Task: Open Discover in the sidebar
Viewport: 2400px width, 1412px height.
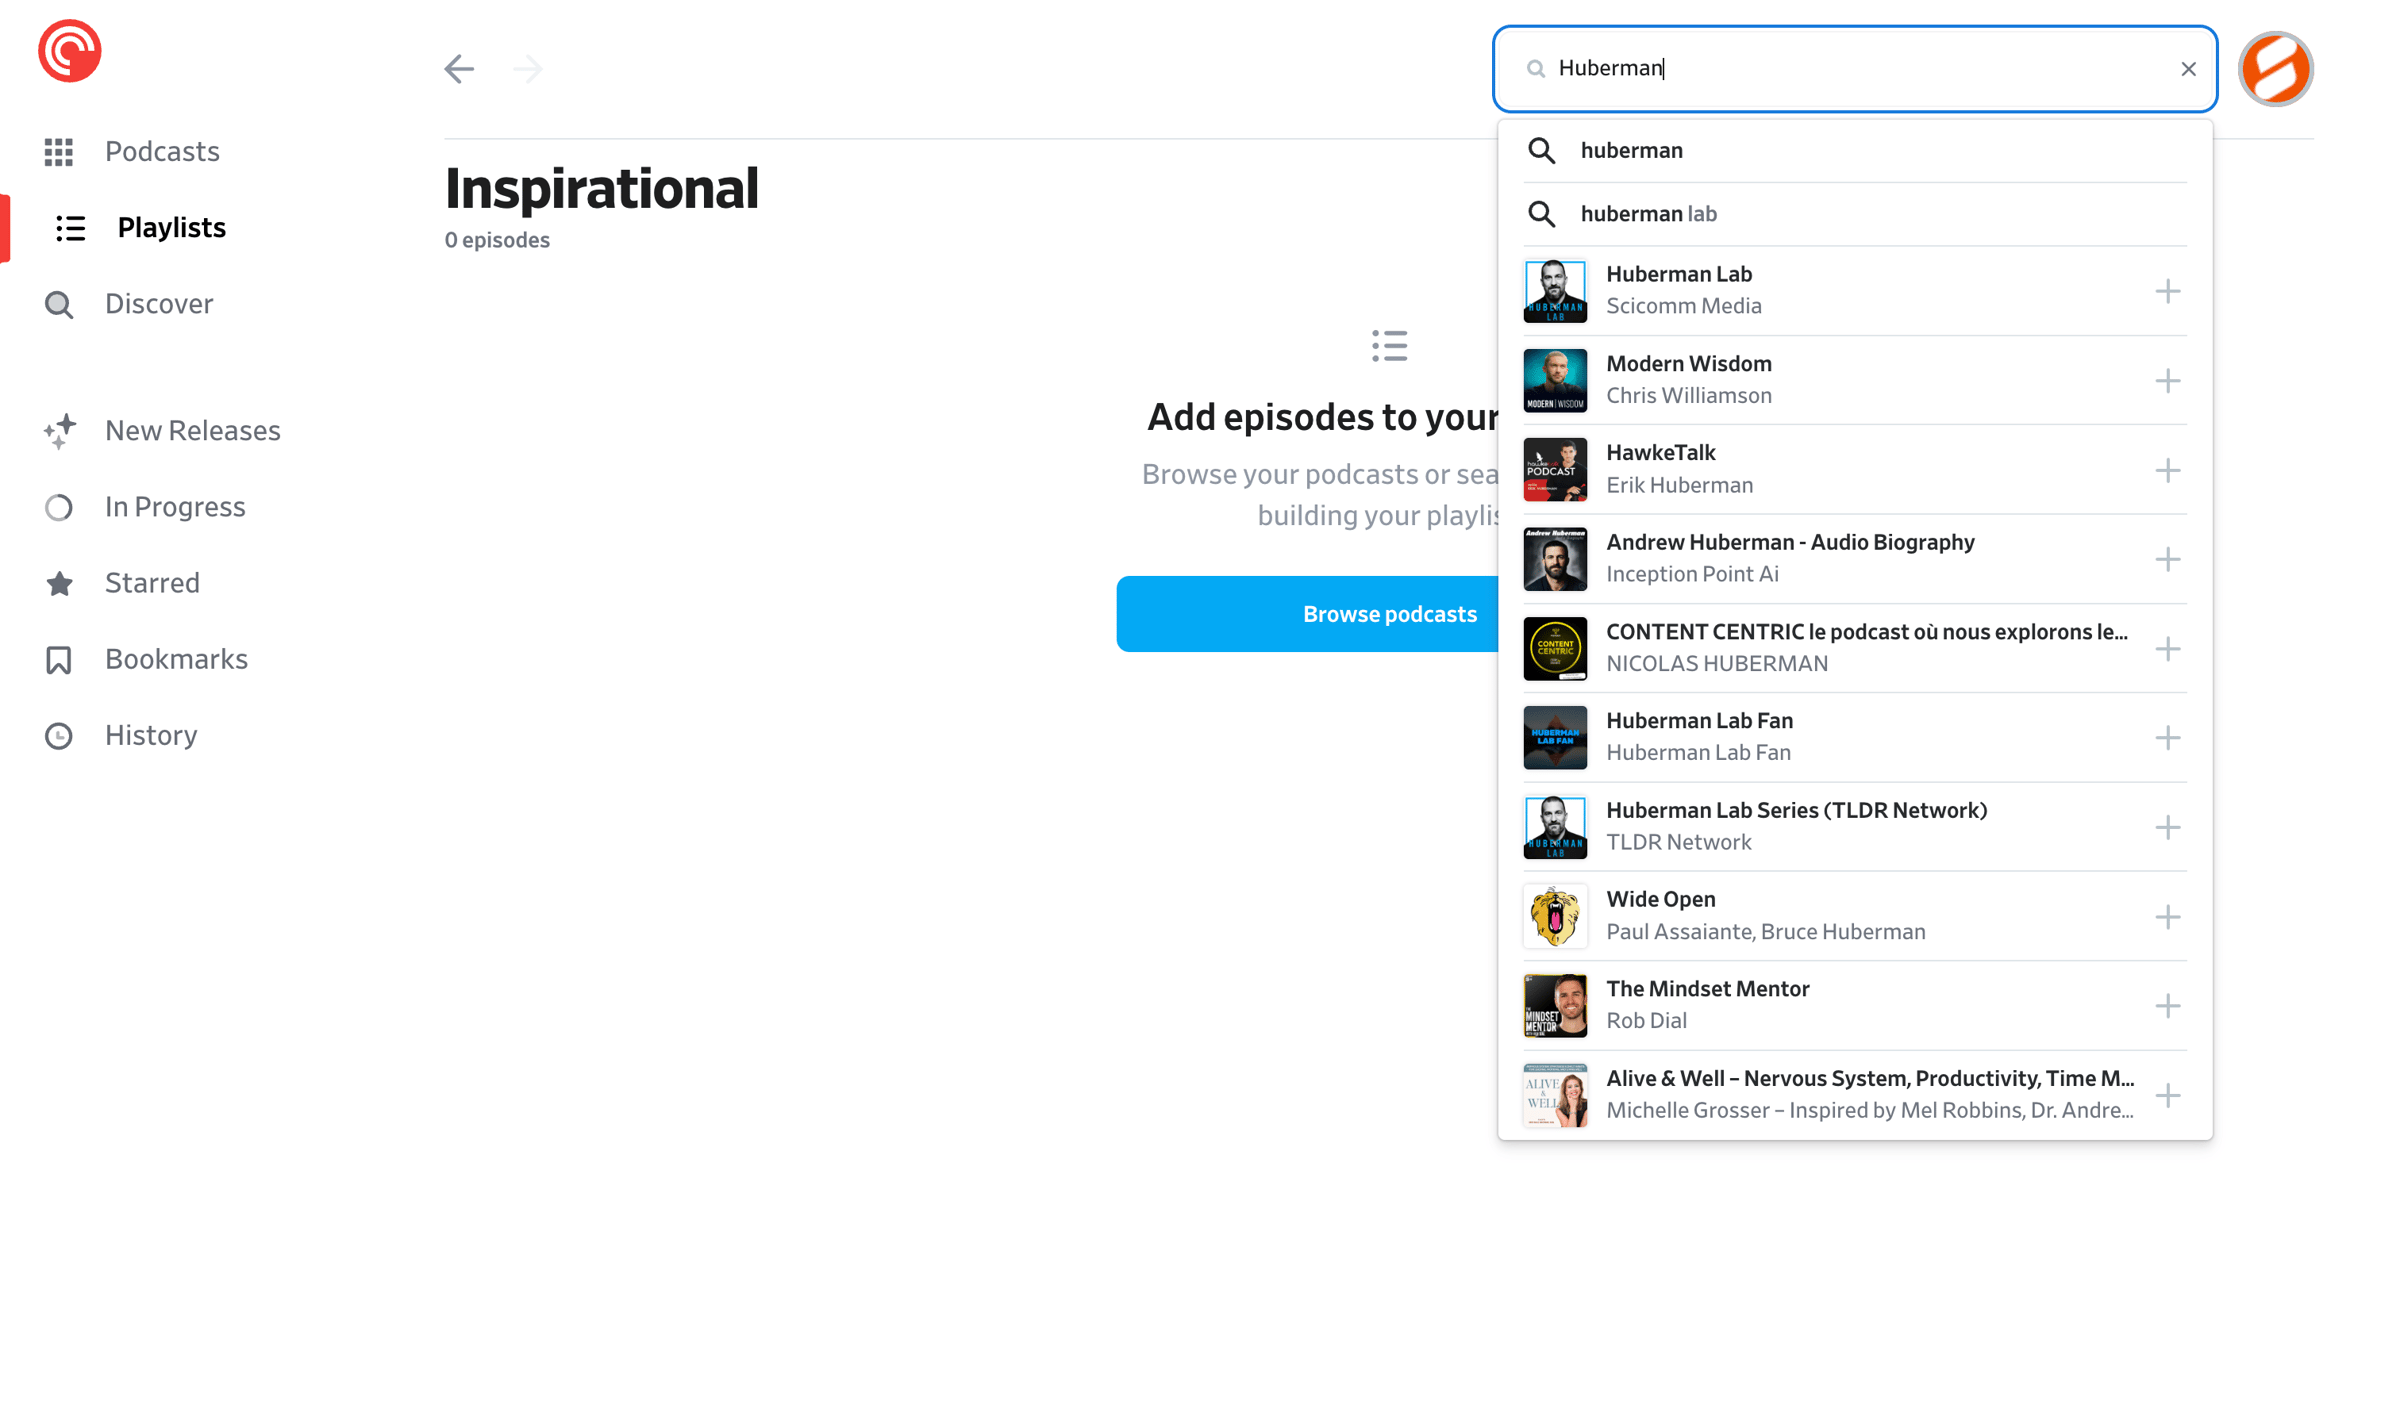Action: click(159, 303)
